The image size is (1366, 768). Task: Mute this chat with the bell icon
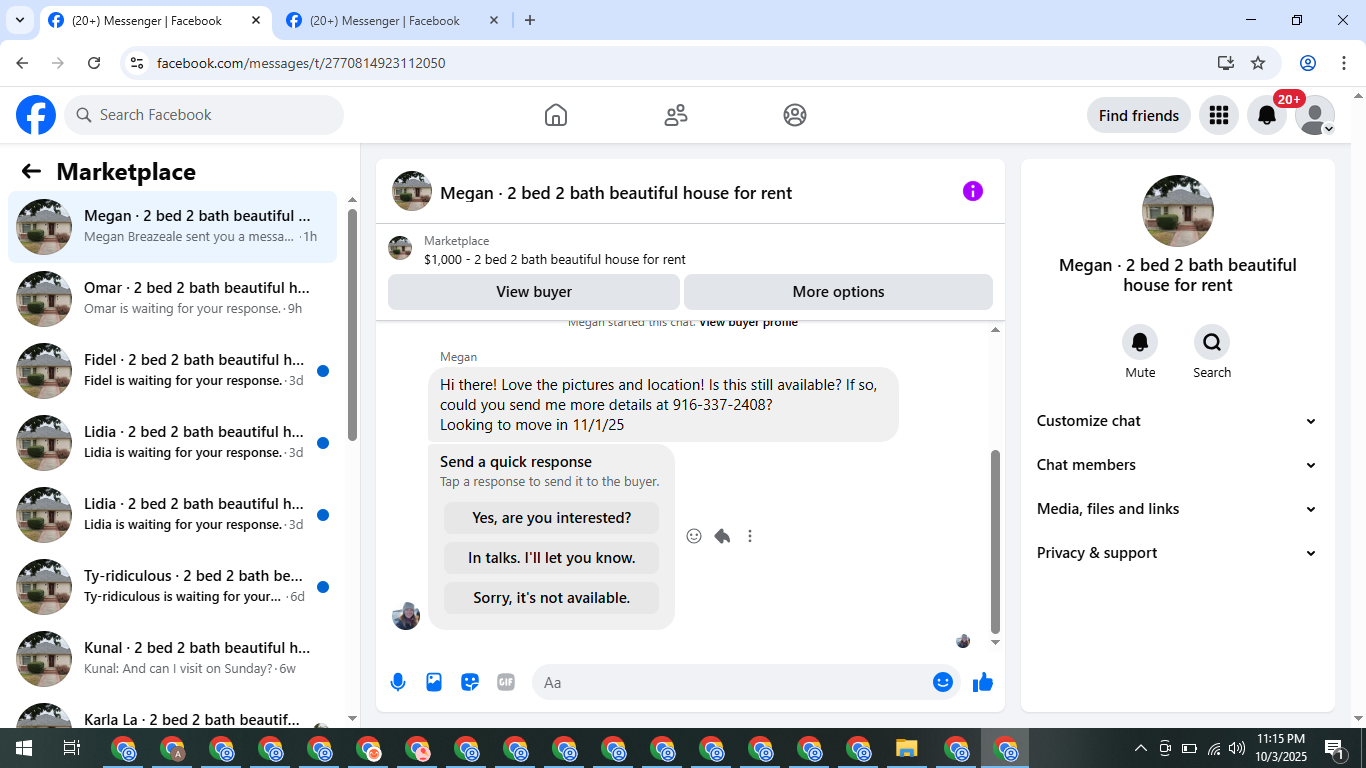[1140, 342]
